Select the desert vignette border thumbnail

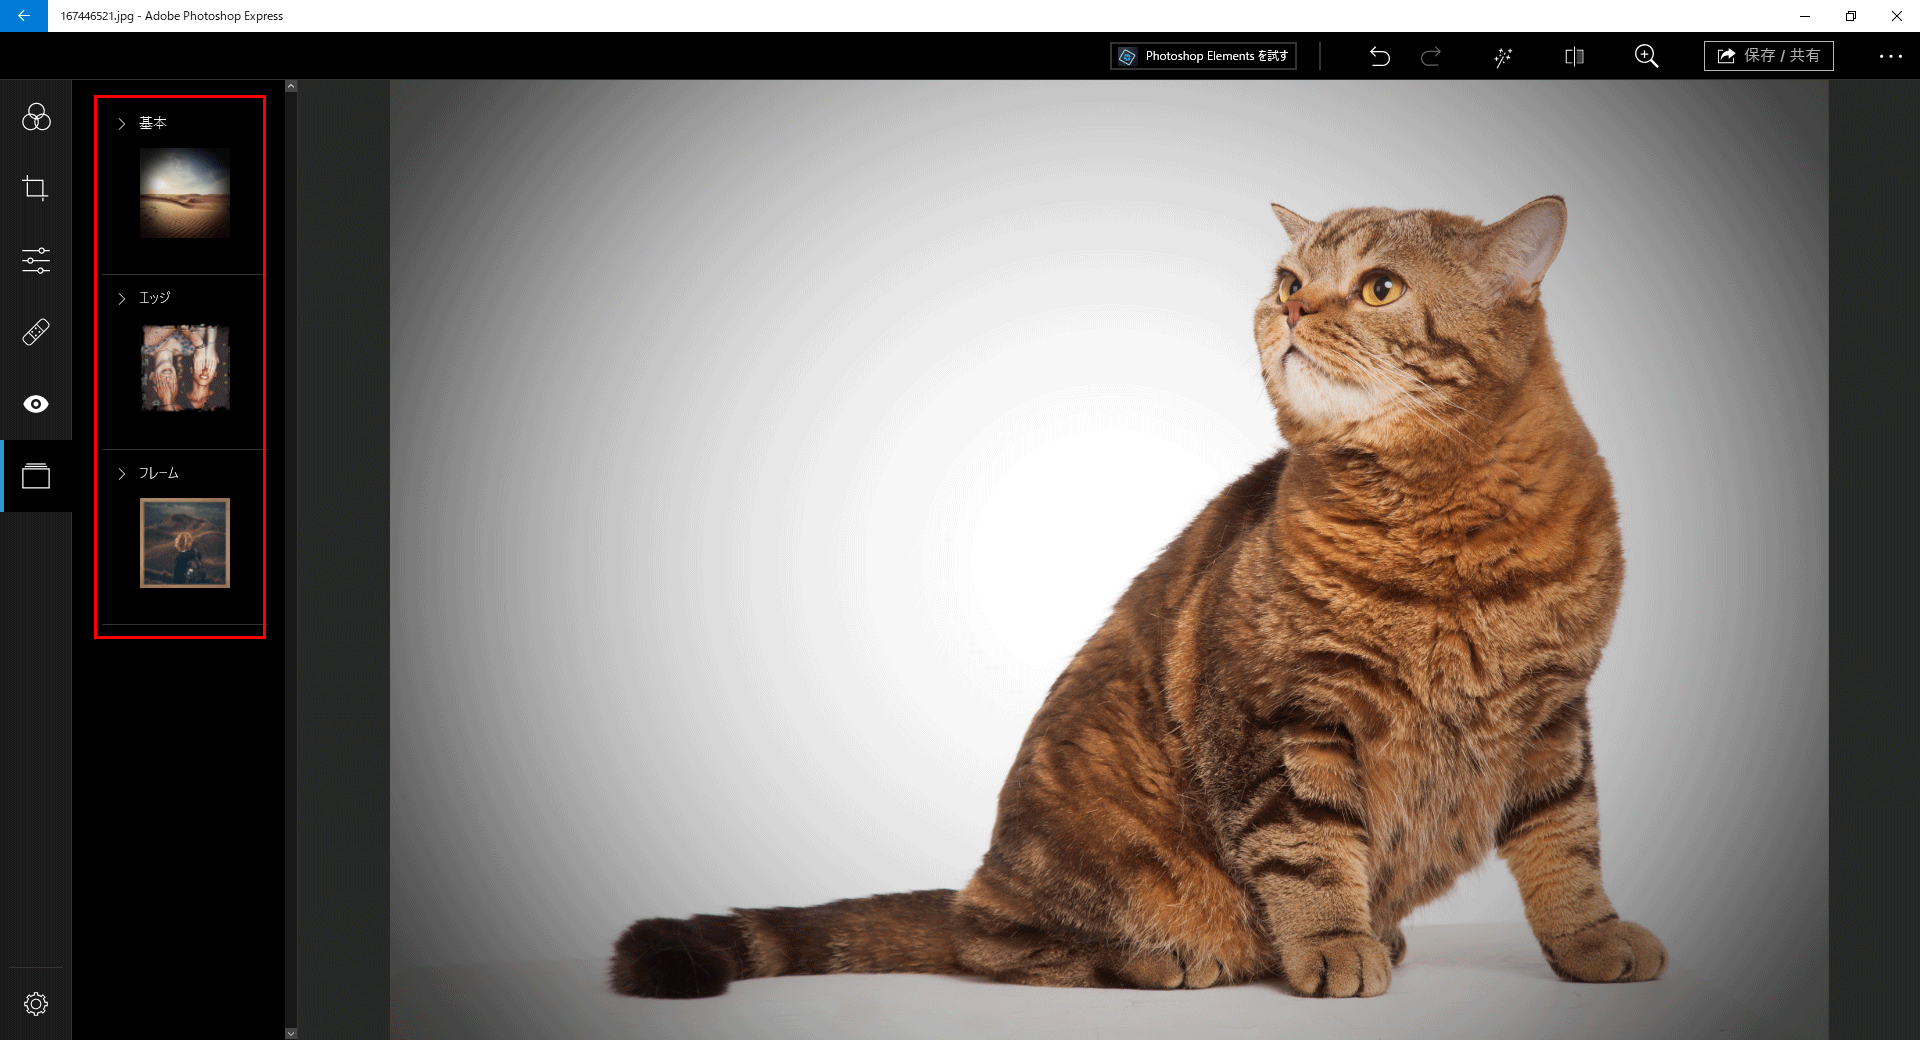185,193
